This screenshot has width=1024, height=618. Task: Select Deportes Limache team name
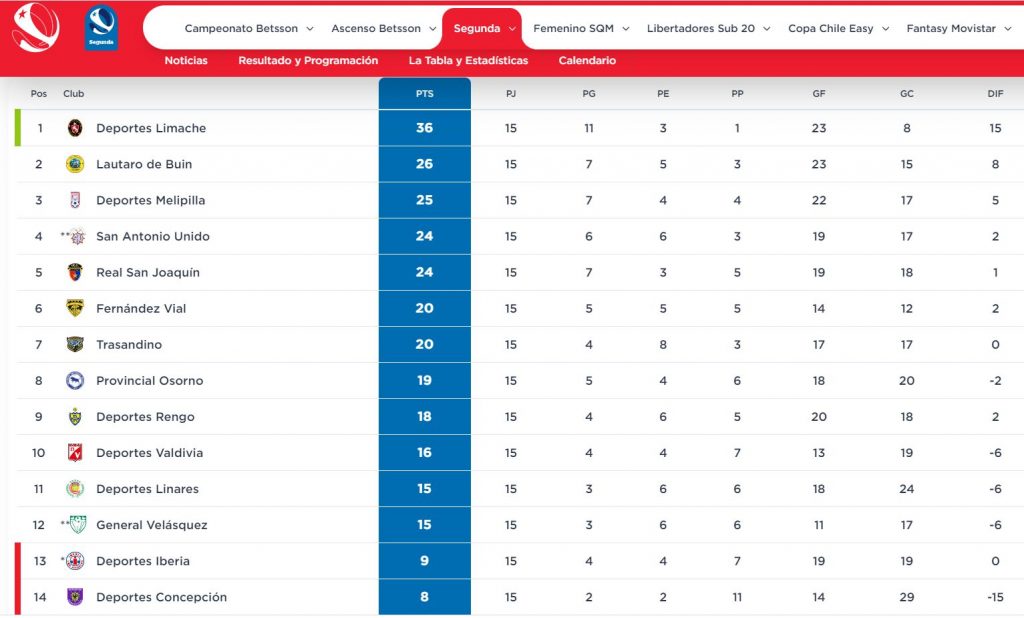tap(151, 128)
